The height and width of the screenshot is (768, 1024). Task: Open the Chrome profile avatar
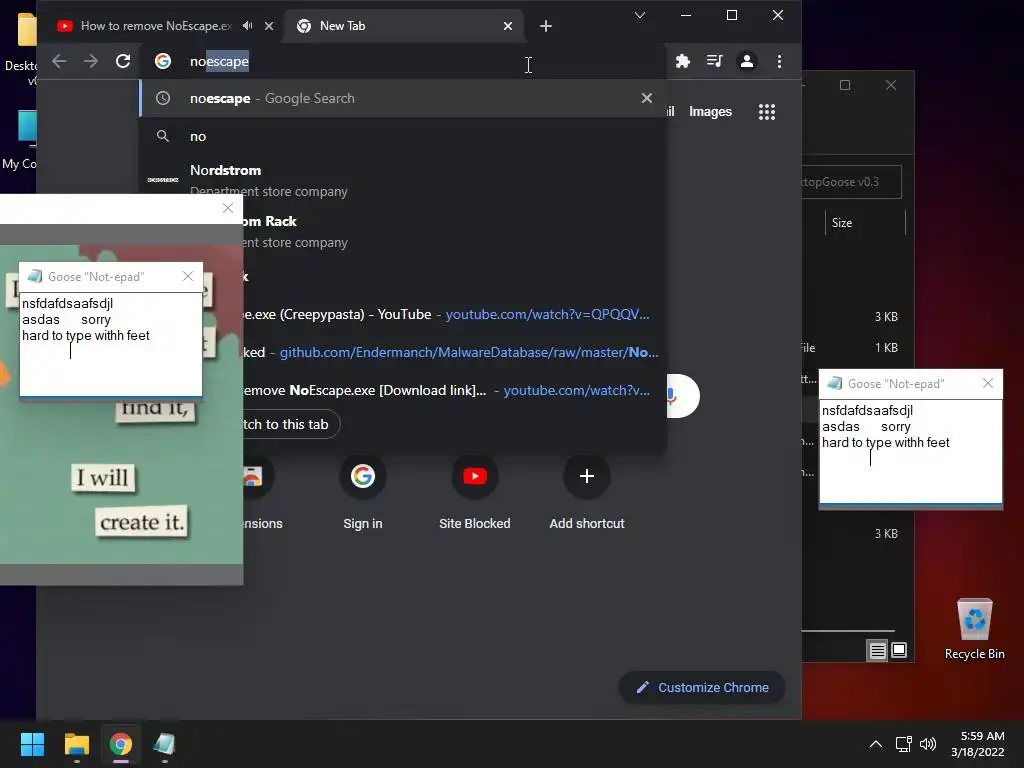pyautogui.click(x=746, y=61)
